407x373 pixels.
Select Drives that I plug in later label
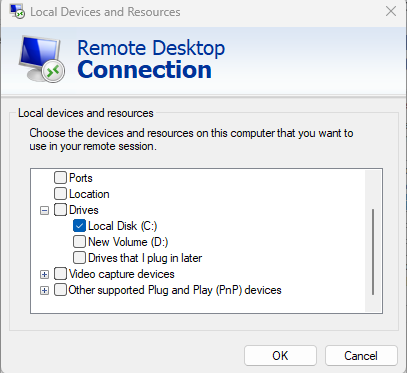pyautogui.click(x=145, y=258)
